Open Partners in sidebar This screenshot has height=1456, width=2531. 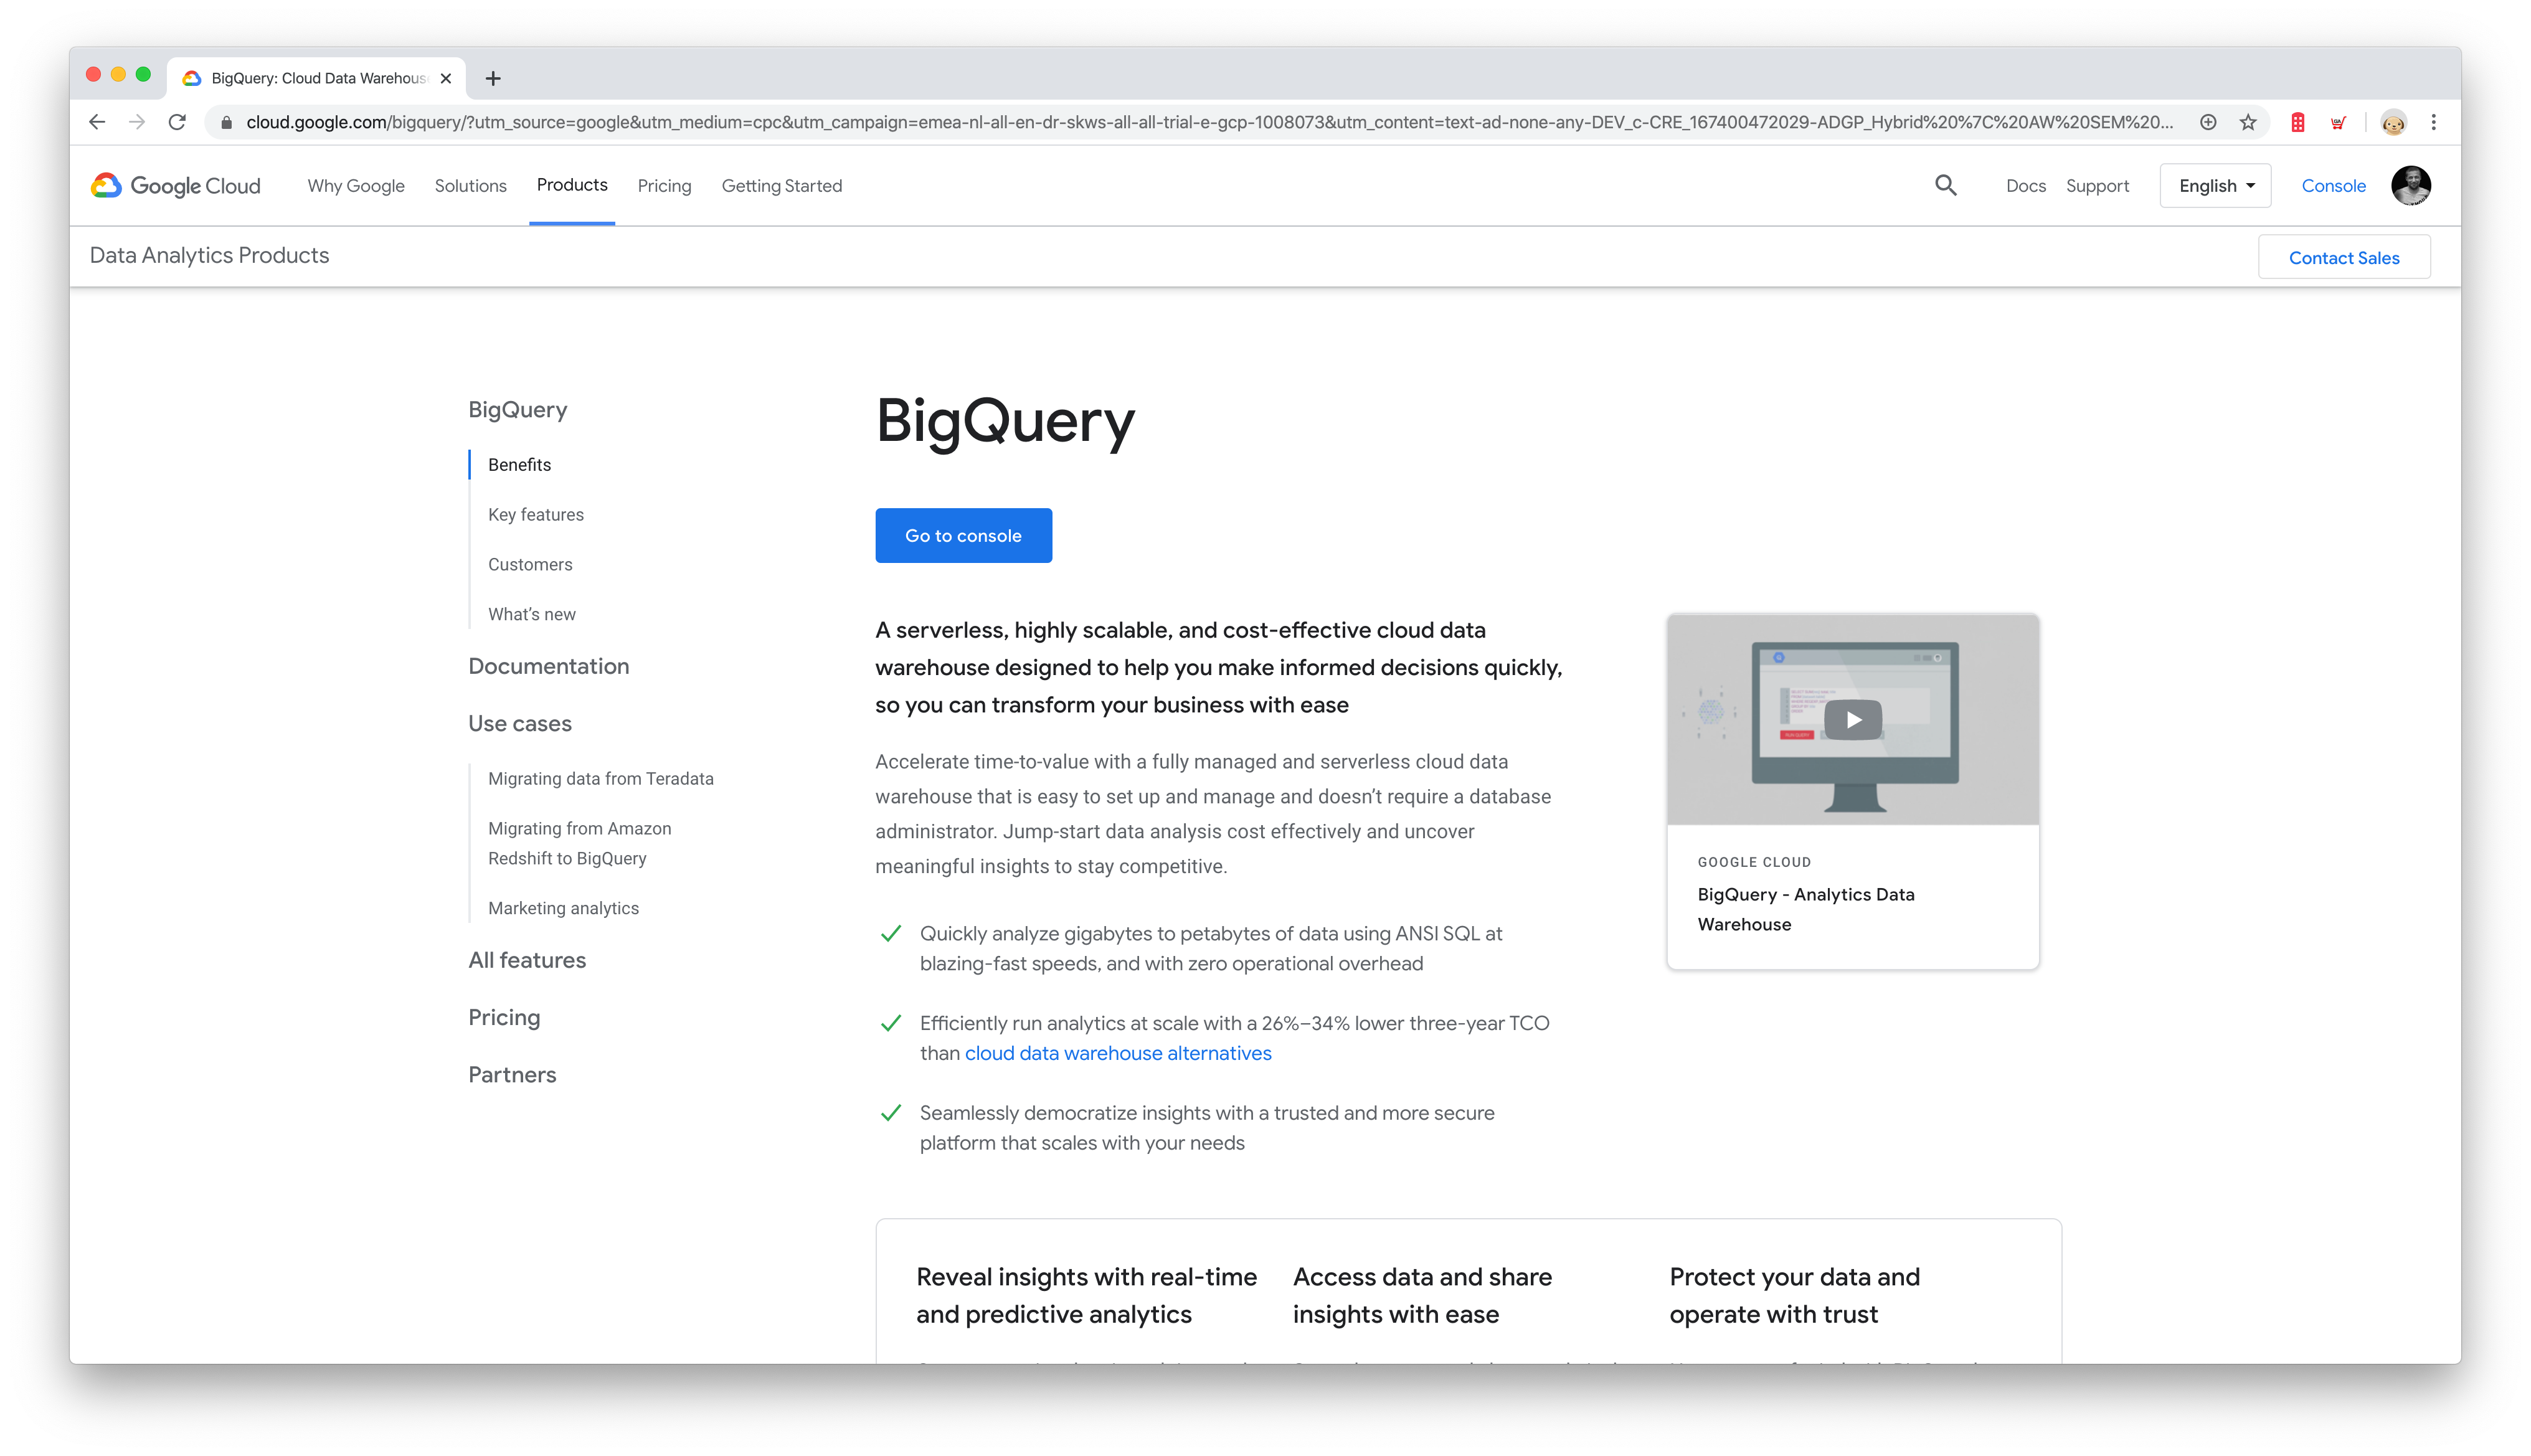(512, 1074)
